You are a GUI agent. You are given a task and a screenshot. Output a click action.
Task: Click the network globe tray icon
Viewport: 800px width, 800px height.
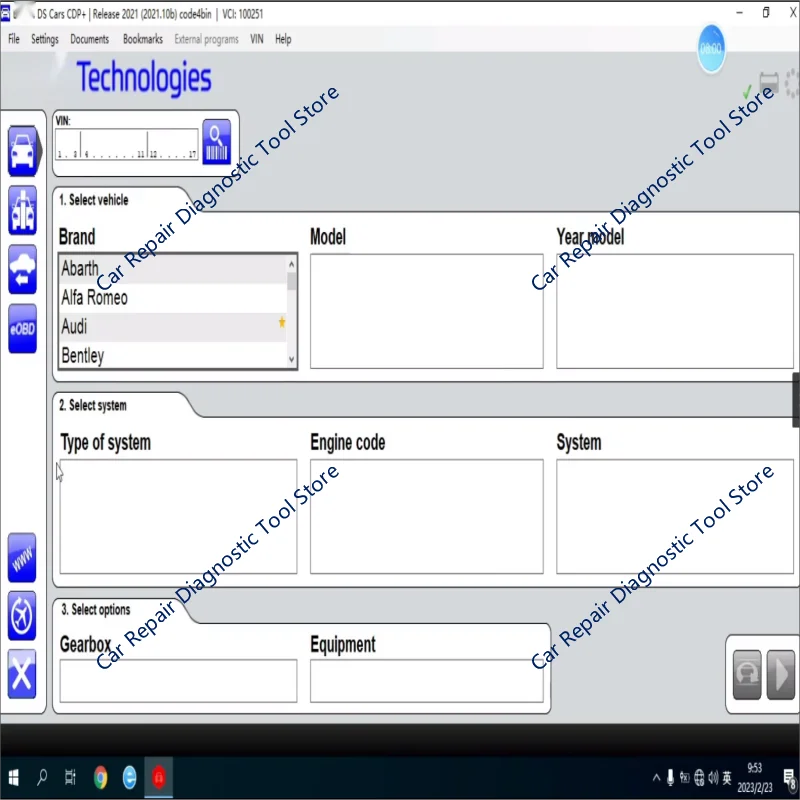pos(699,778)
